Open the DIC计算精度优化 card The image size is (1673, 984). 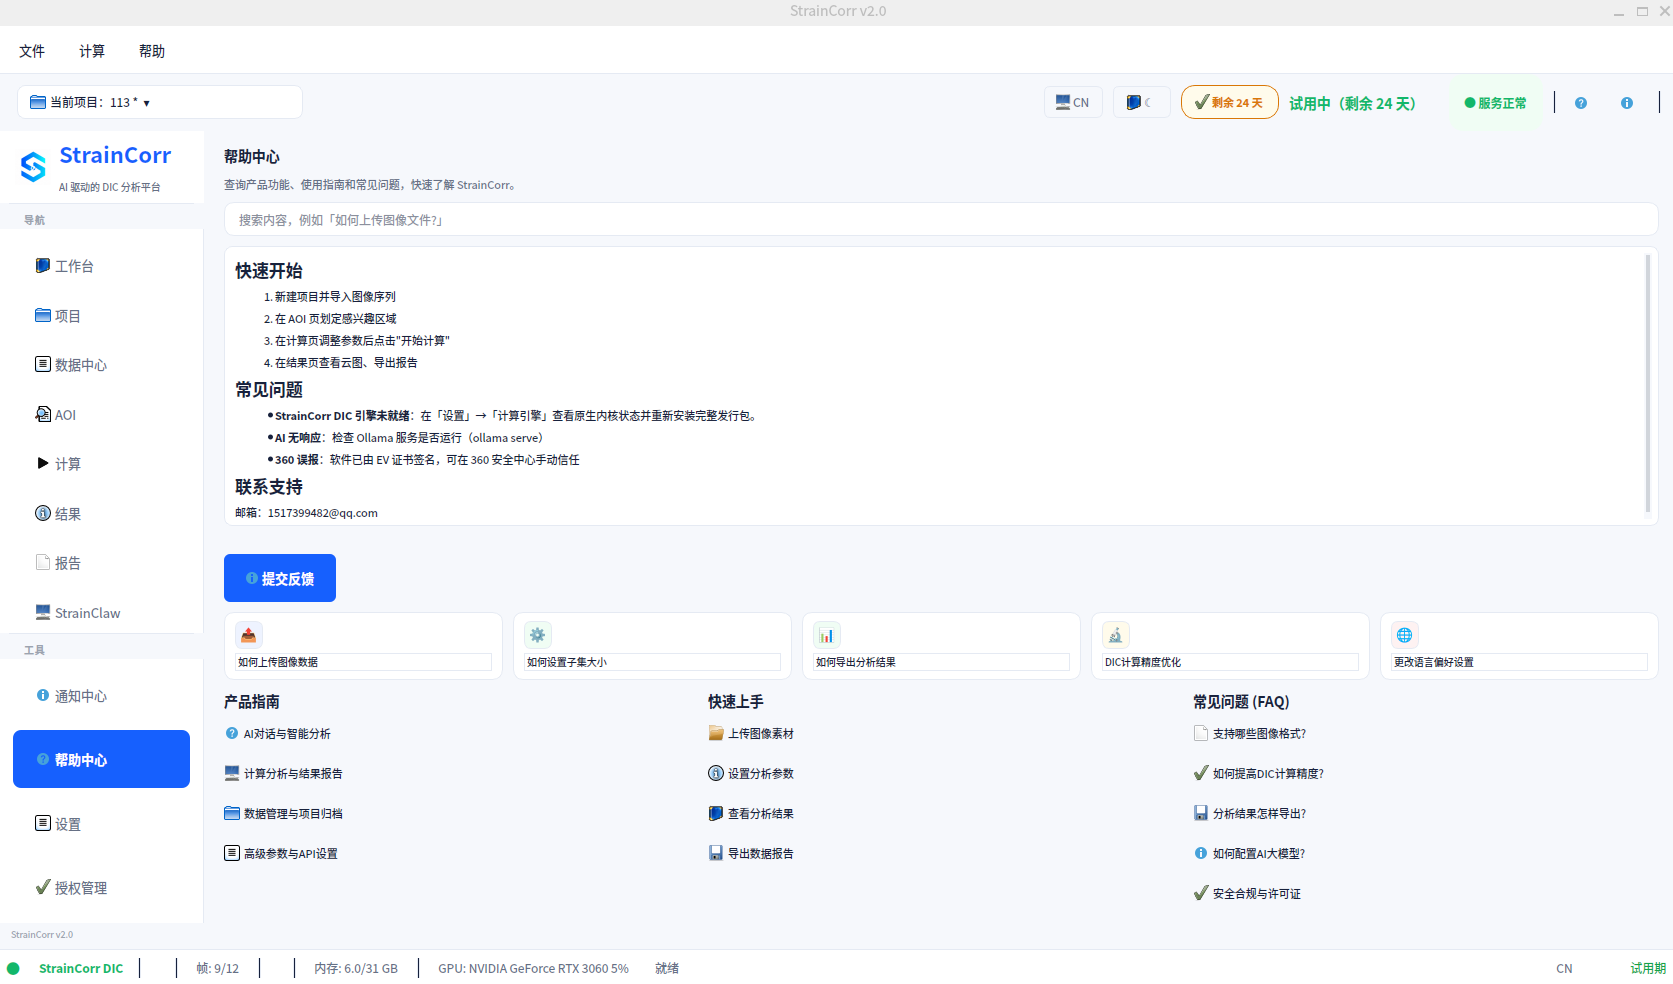tap(1230, 646)
